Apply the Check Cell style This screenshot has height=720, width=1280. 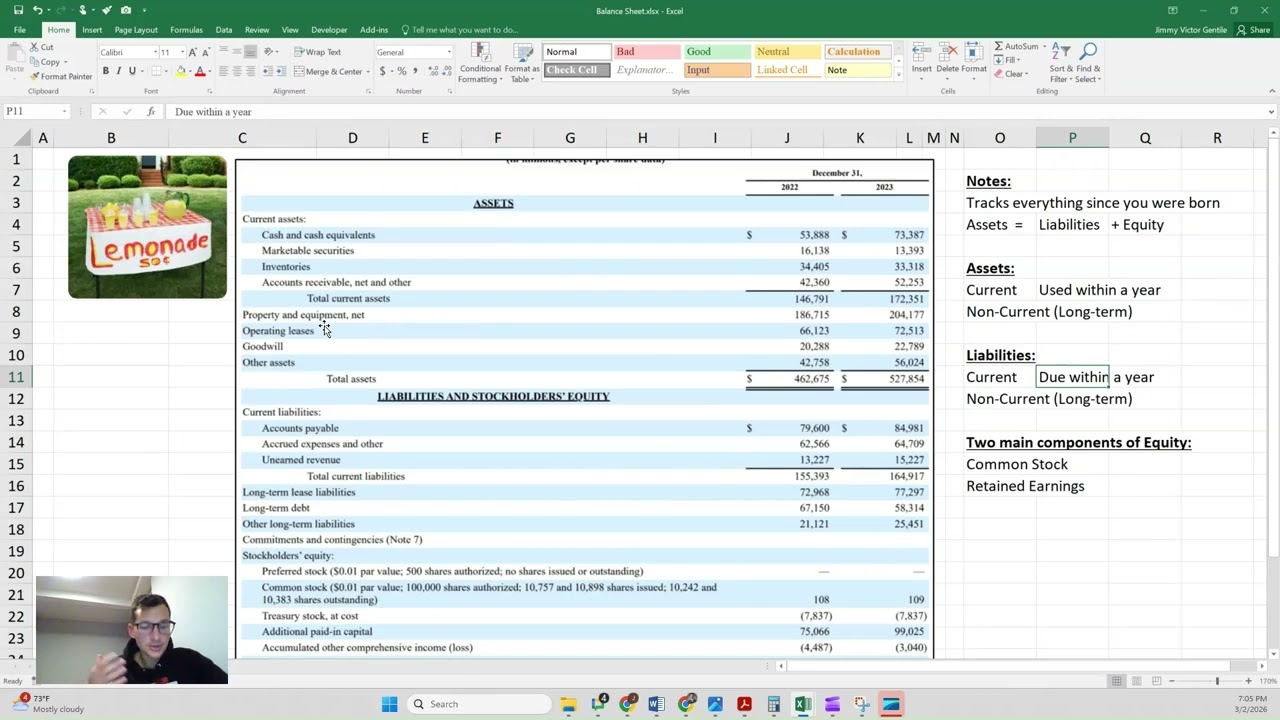pyautogui.click(x=577, y=70)
